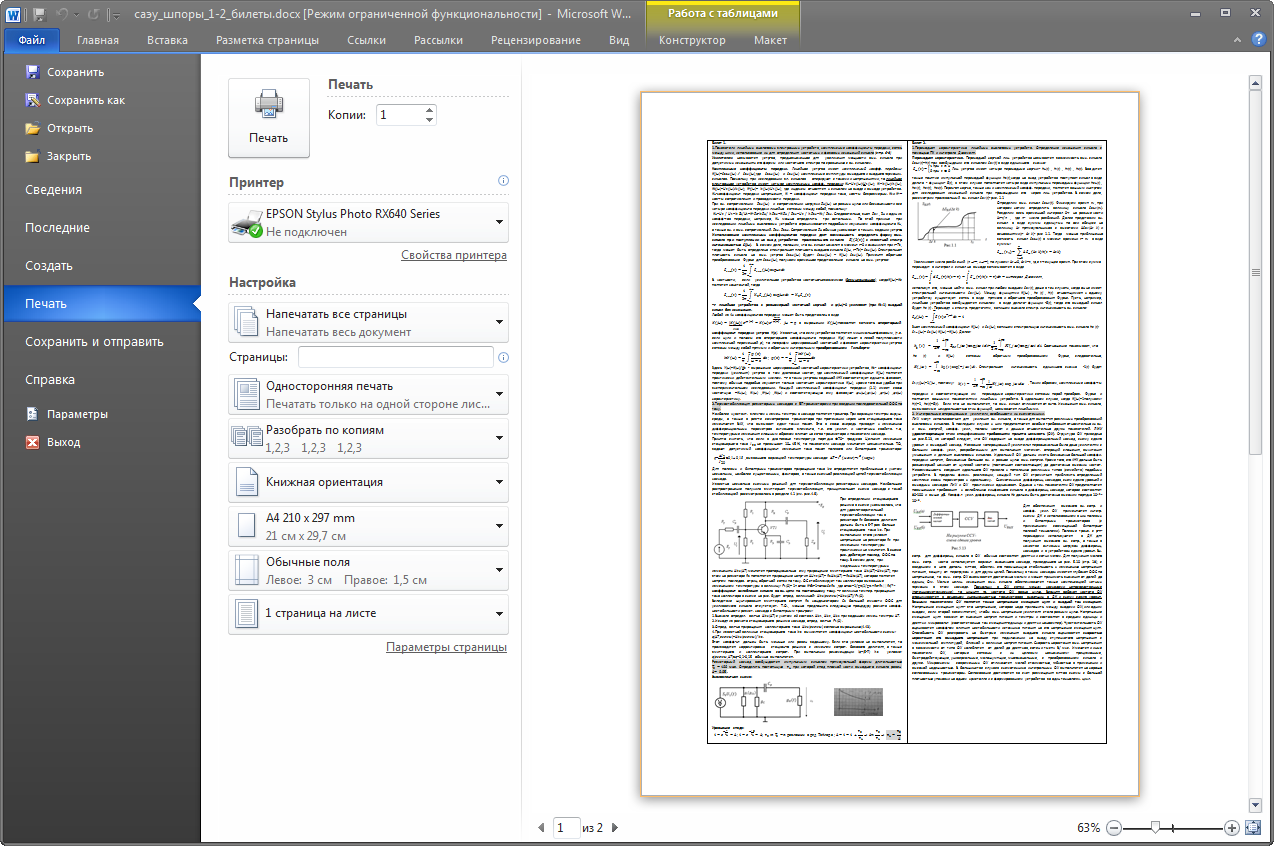Click the Свойства принтера link

[x=454, y=255]
